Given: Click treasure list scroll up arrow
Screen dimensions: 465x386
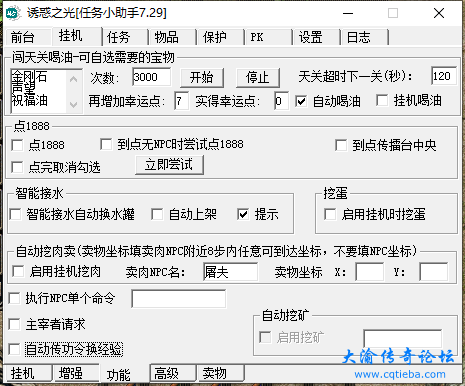Looking at the screenshot, I should coord(74,79).
